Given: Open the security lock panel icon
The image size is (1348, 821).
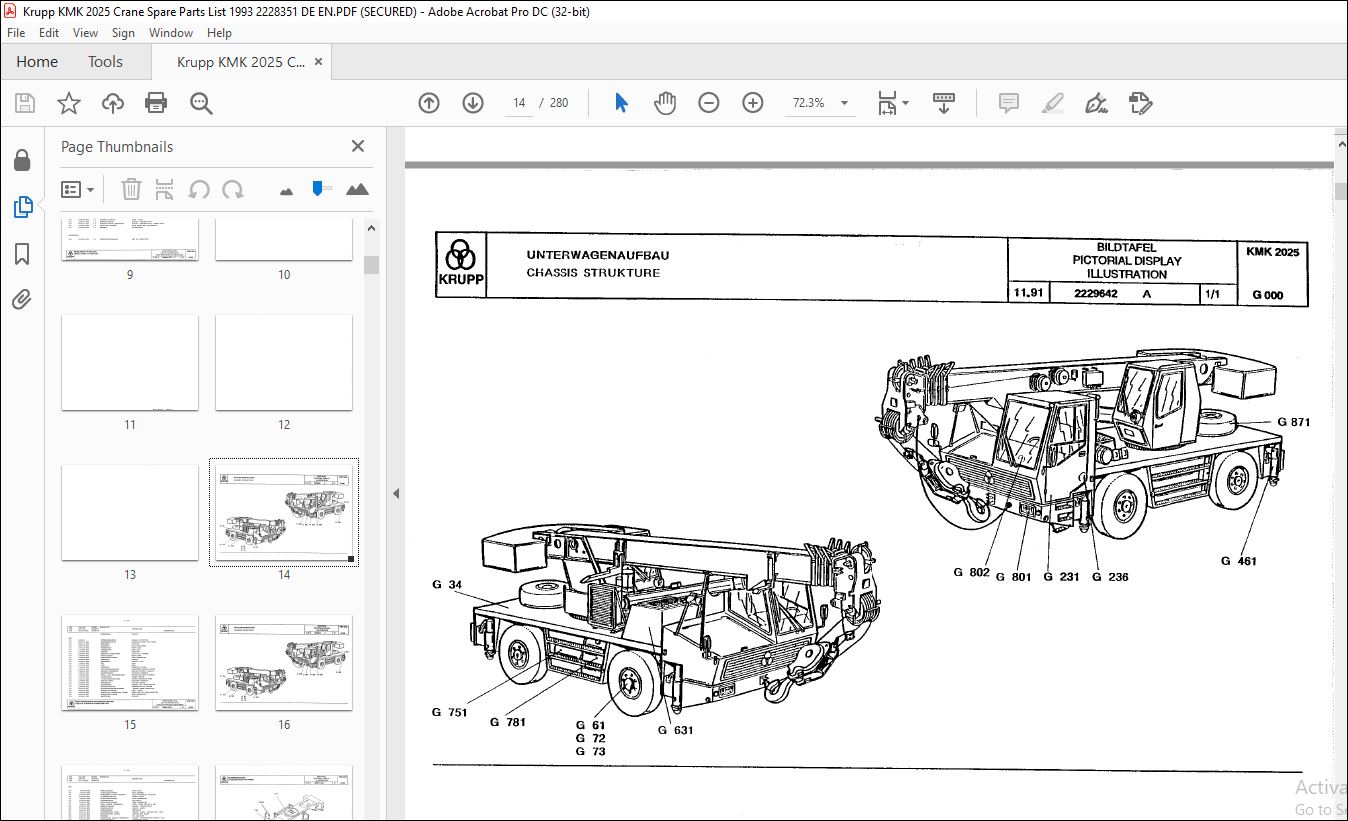Looking at the screenshot, I should coord(22,161).
